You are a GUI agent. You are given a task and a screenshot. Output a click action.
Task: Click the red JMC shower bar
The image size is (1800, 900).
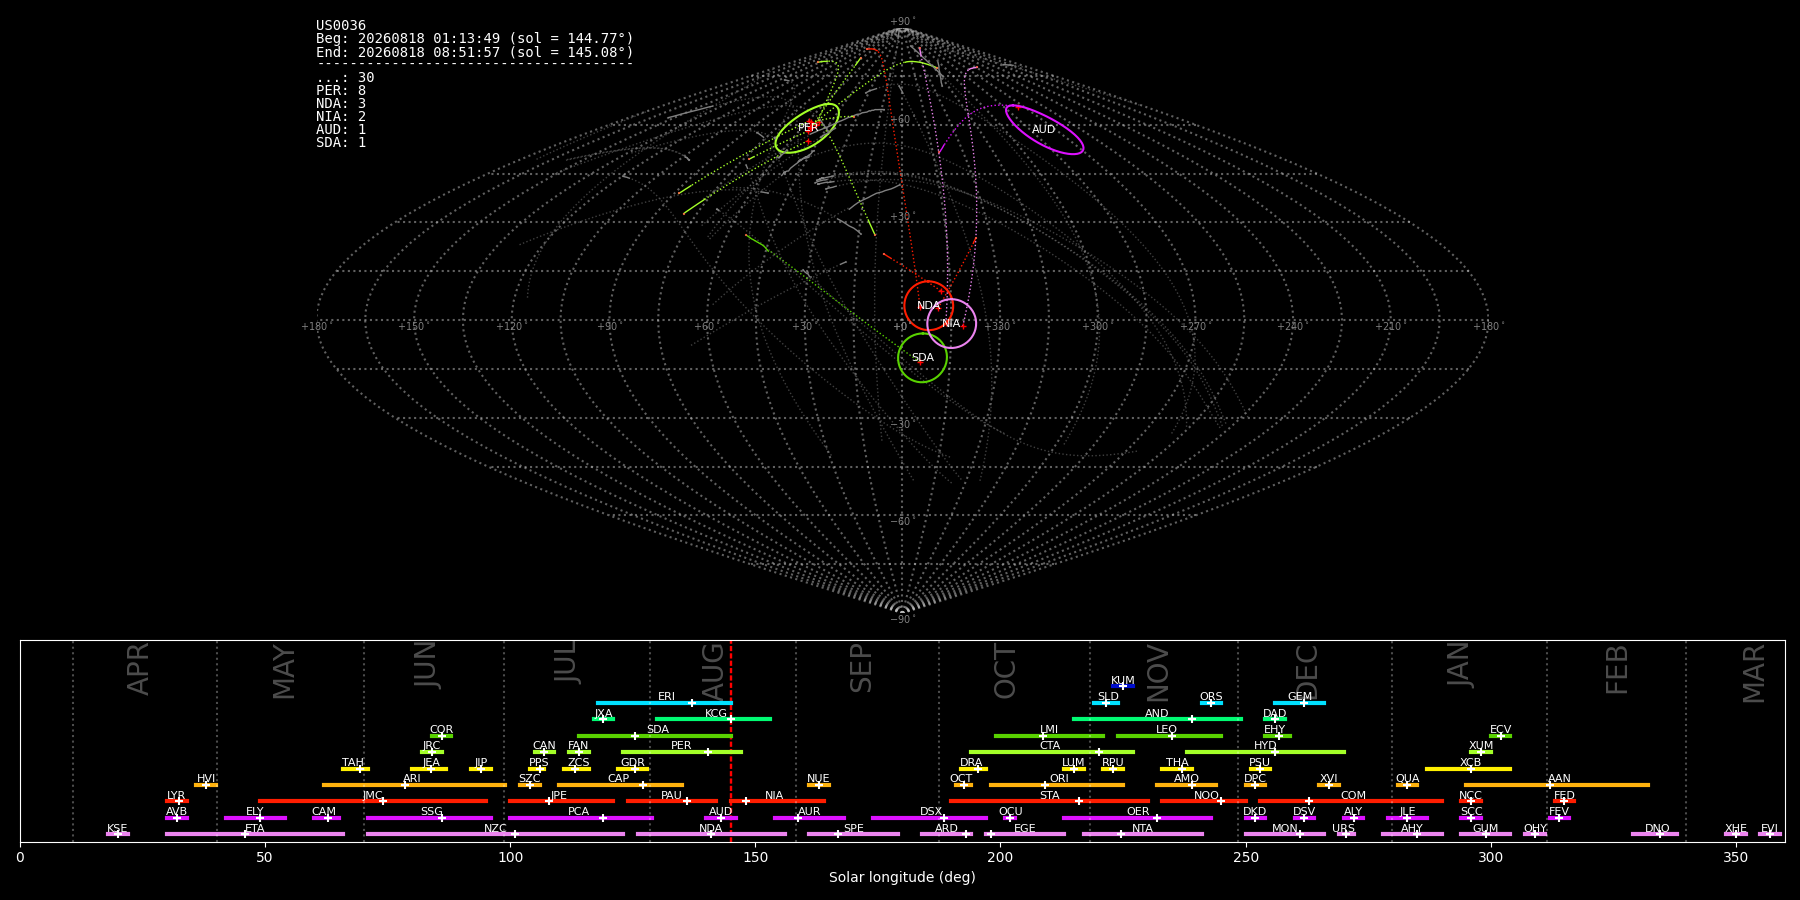(373, 801)
